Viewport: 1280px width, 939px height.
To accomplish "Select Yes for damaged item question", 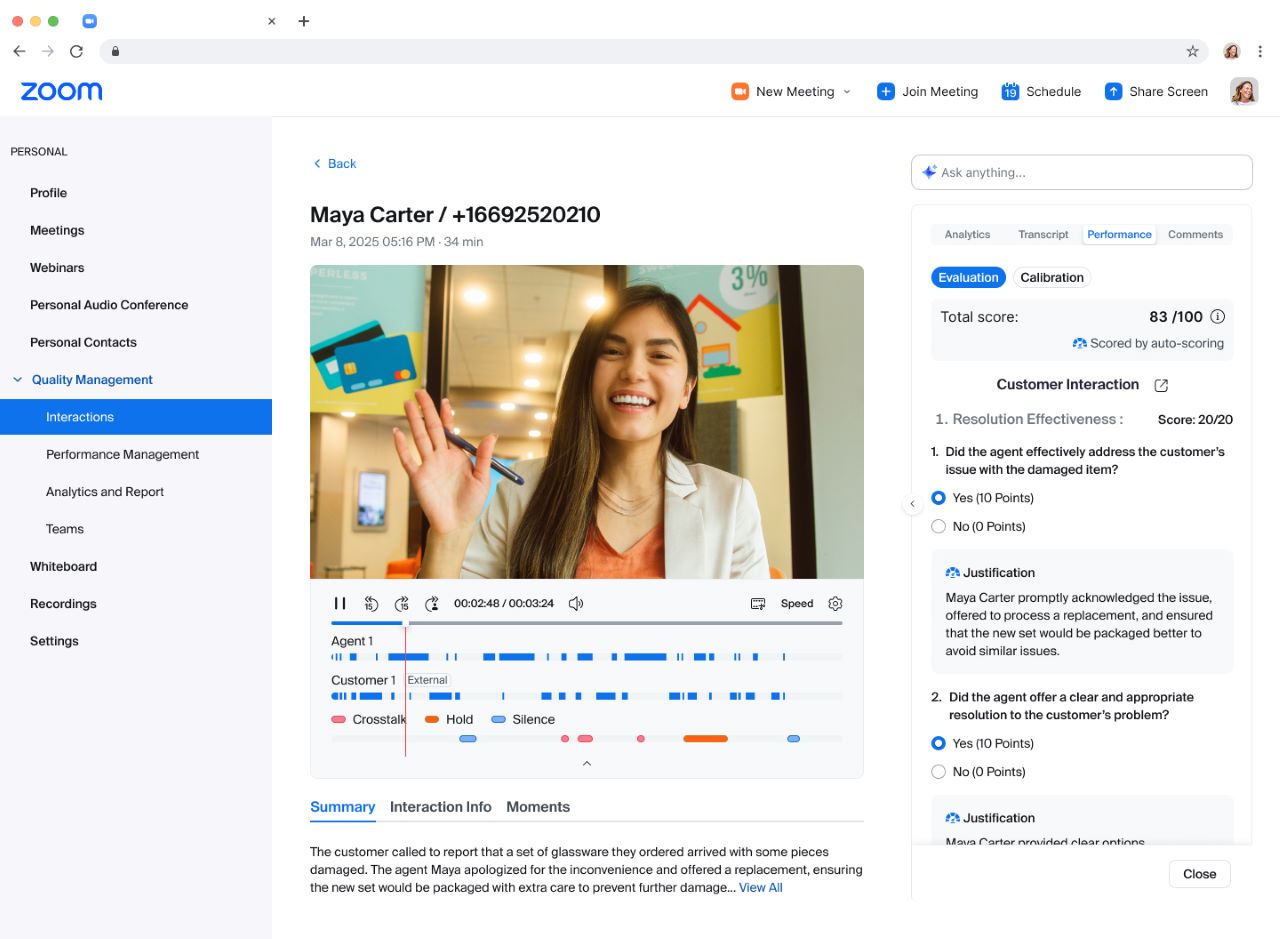I will pos(938,497).
